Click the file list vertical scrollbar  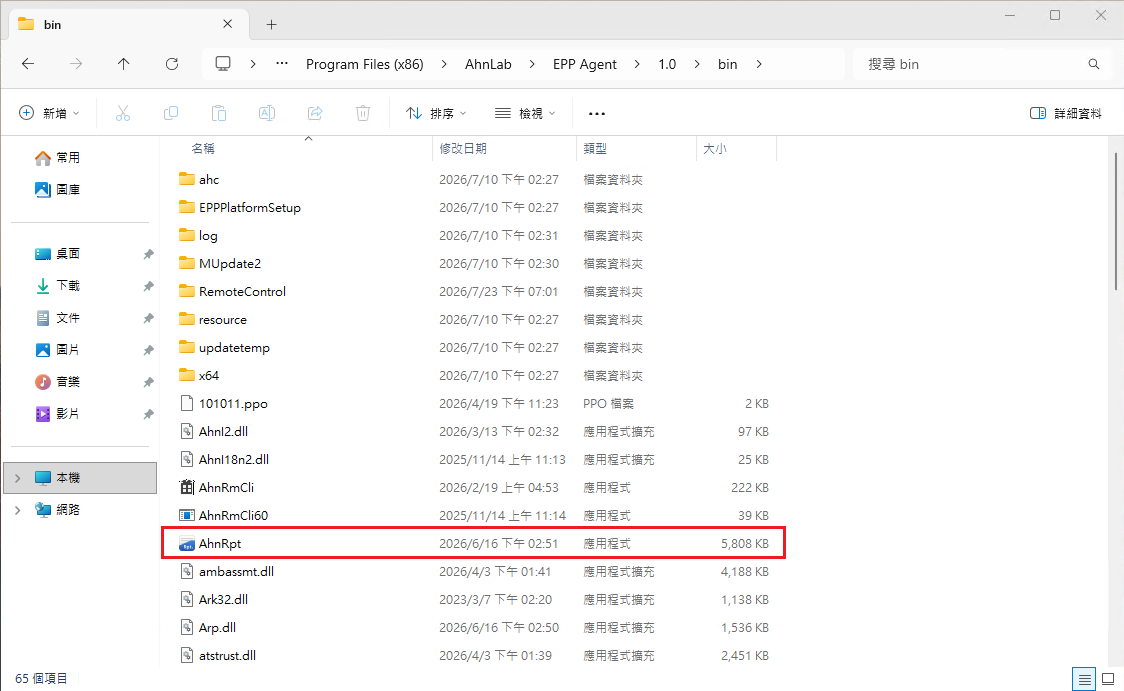1115,221
